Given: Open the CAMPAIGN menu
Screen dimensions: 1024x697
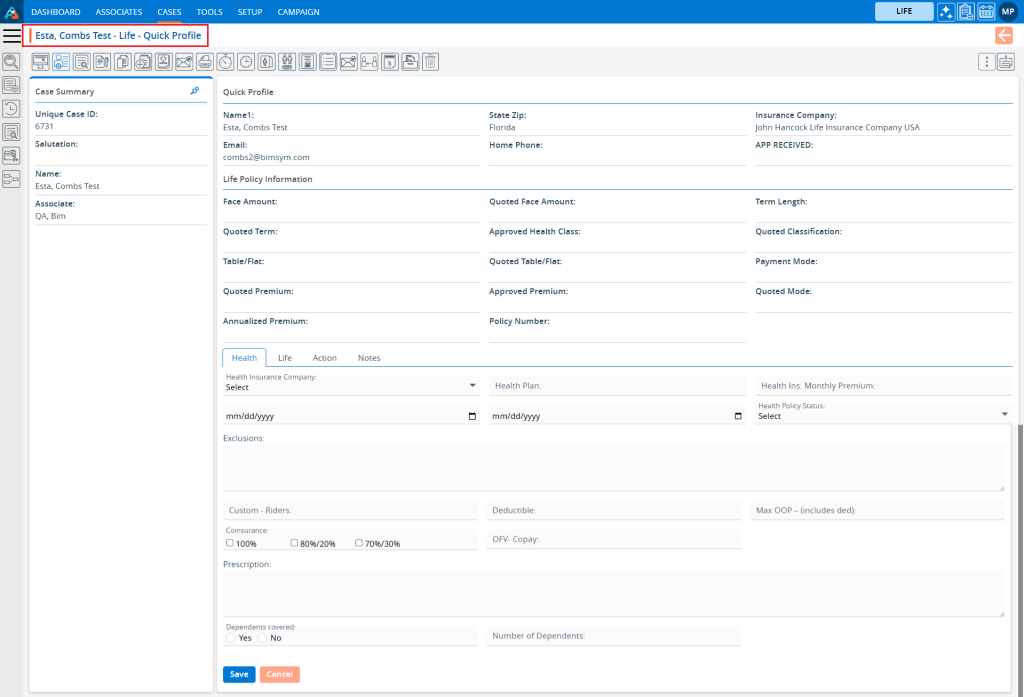Looking at the screenshot, I should coord(298,12).
